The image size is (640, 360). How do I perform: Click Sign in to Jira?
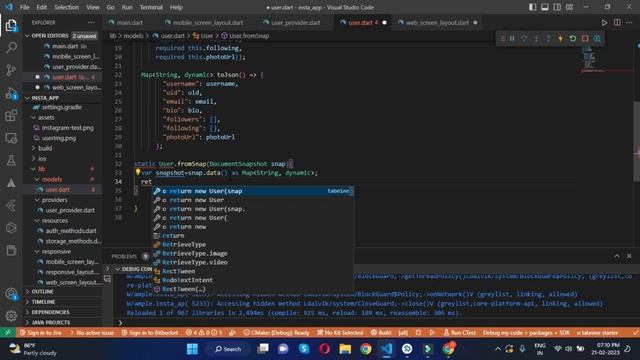click(x=41, y=333)
